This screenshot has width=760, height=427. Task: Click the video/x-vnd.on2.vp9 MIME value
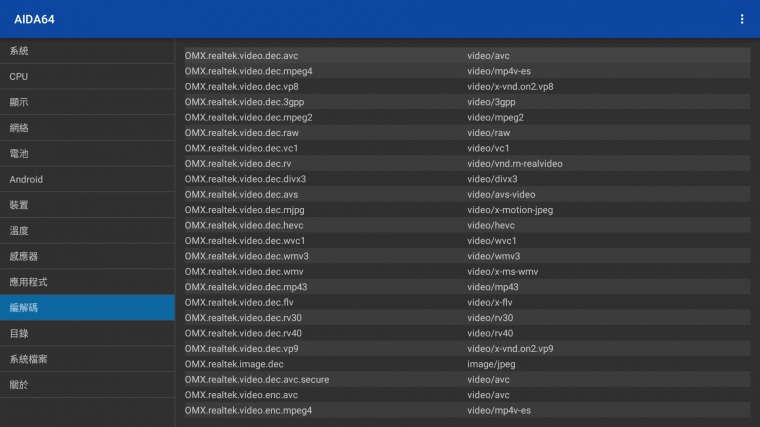tap(510, 348)
